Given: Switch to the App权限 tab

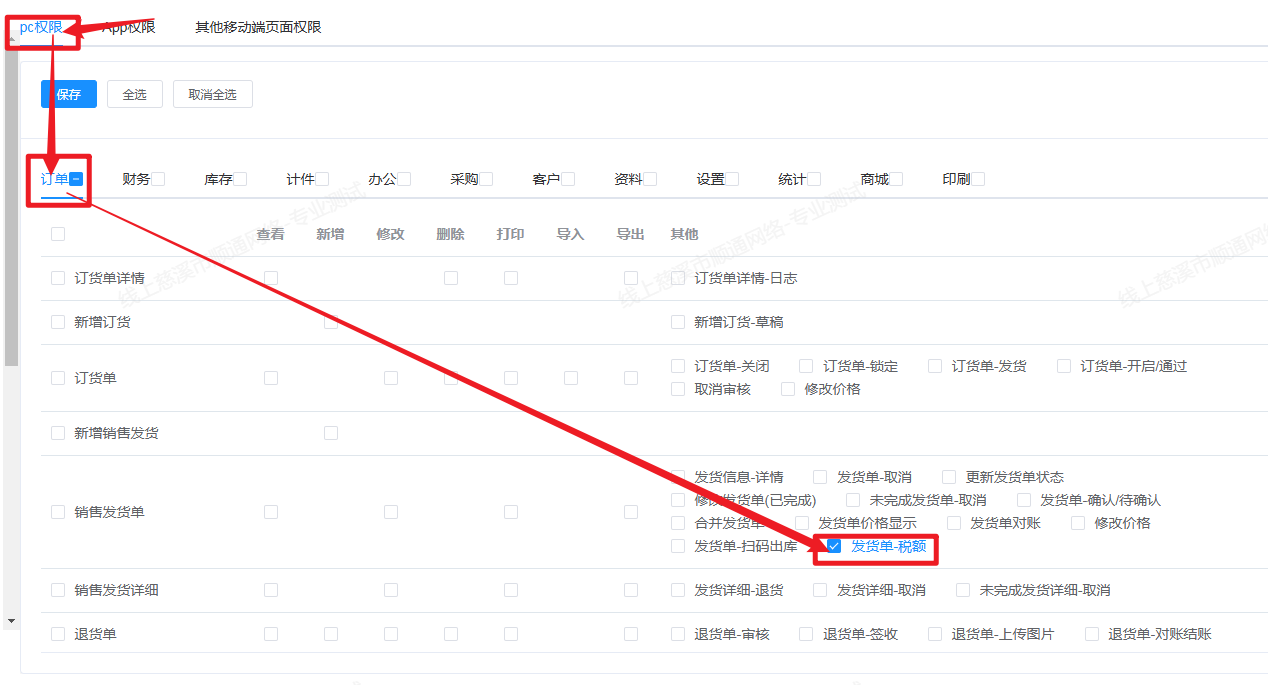Looking at the screenshot, I should 130,27.
